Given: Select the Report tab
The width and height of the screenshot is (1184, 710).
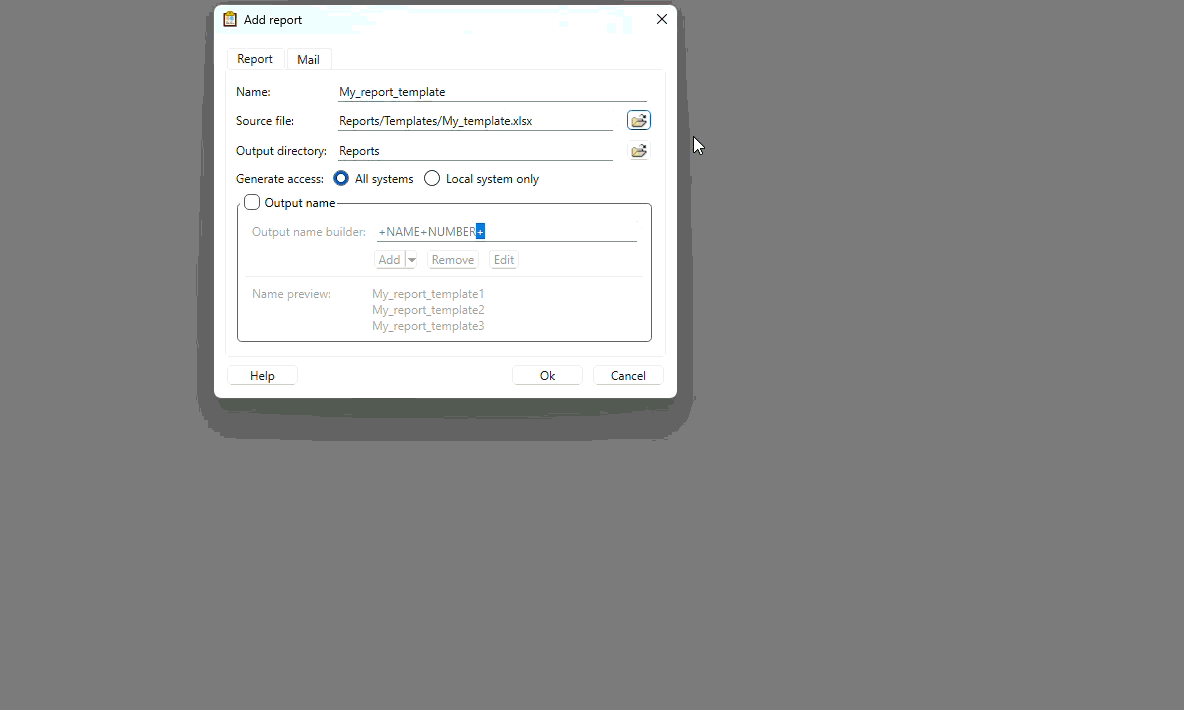Looking at the screenshot, I should [255, 59].
